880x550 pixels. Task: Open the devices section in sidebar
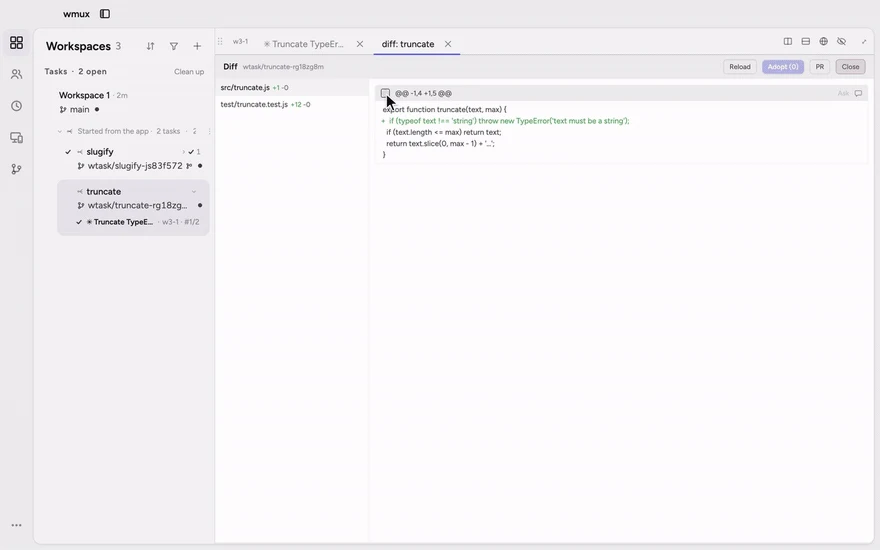pos(16,138)
